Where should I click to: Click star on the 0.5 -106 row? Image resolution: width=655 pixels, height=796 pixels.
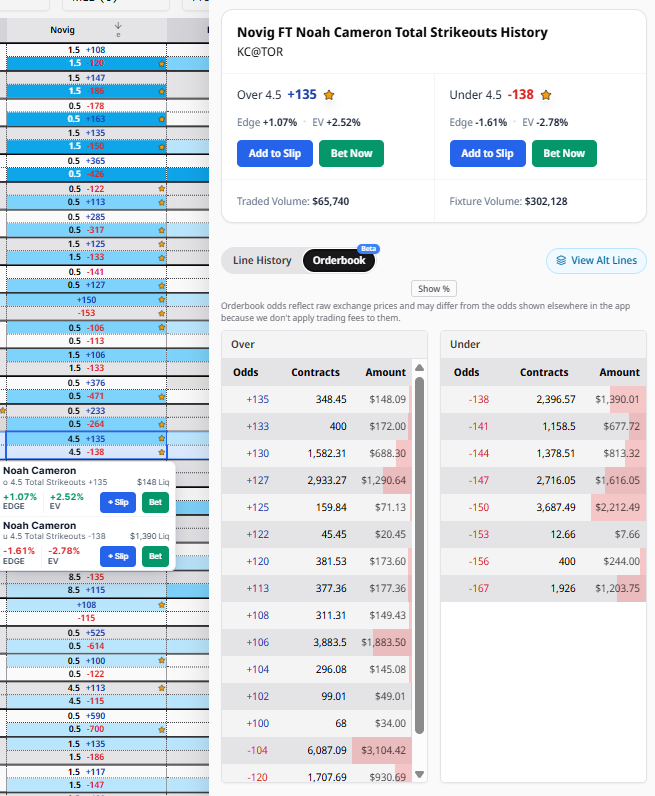click(161, 327)
